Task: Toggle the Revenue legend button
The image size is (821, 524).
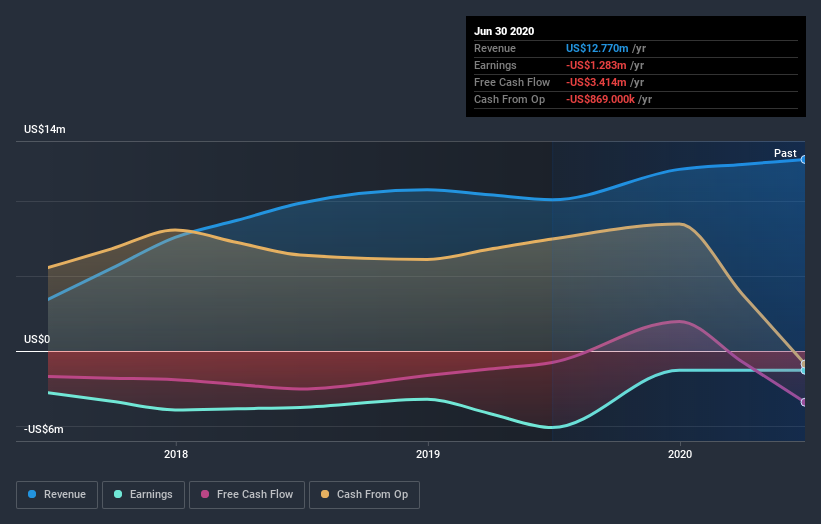Action: [57, 495]
